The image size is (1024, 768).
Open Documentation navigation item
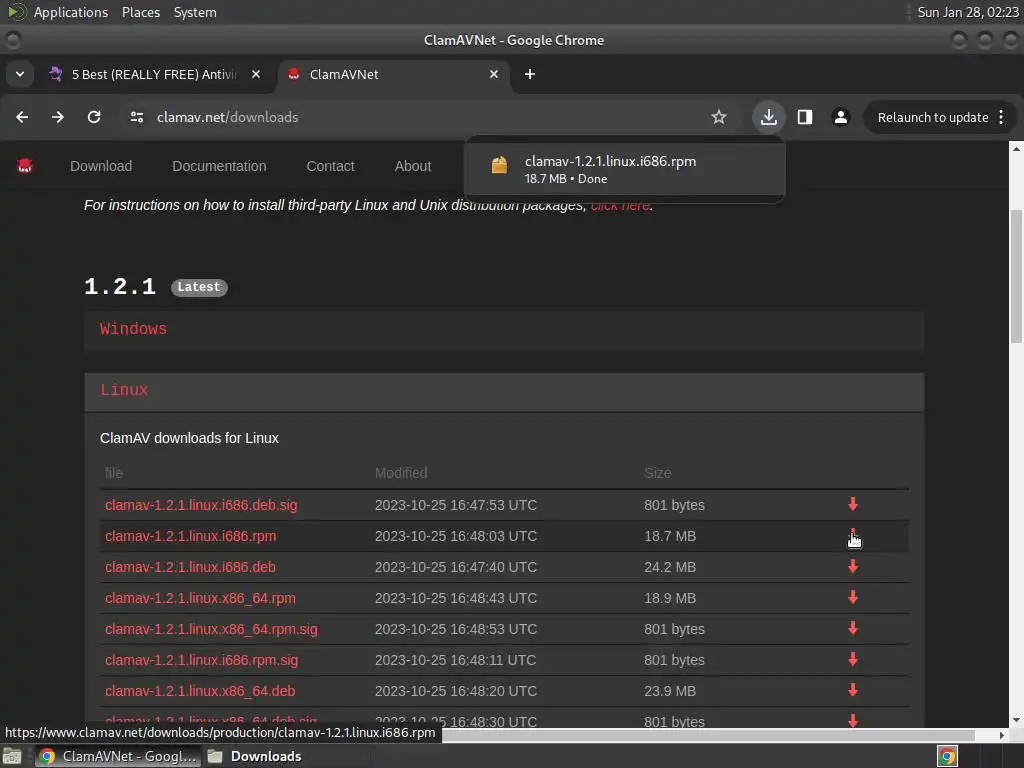[219, 166]
